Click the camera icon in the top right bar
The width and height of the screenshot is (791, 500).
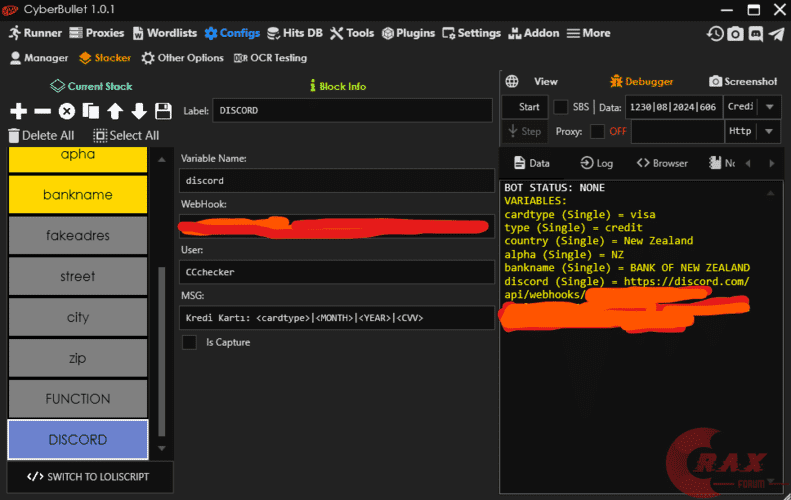(x=735, y=34)
